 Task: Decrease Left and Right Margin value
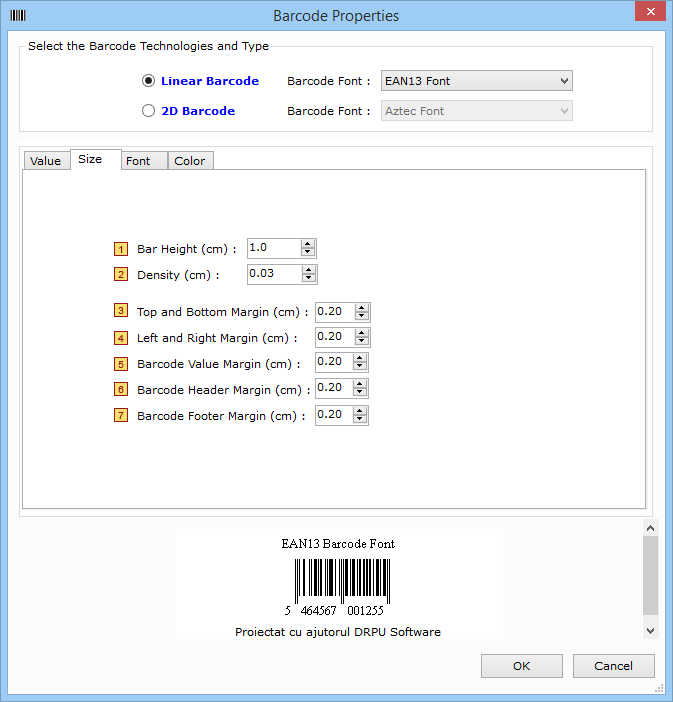362,341
